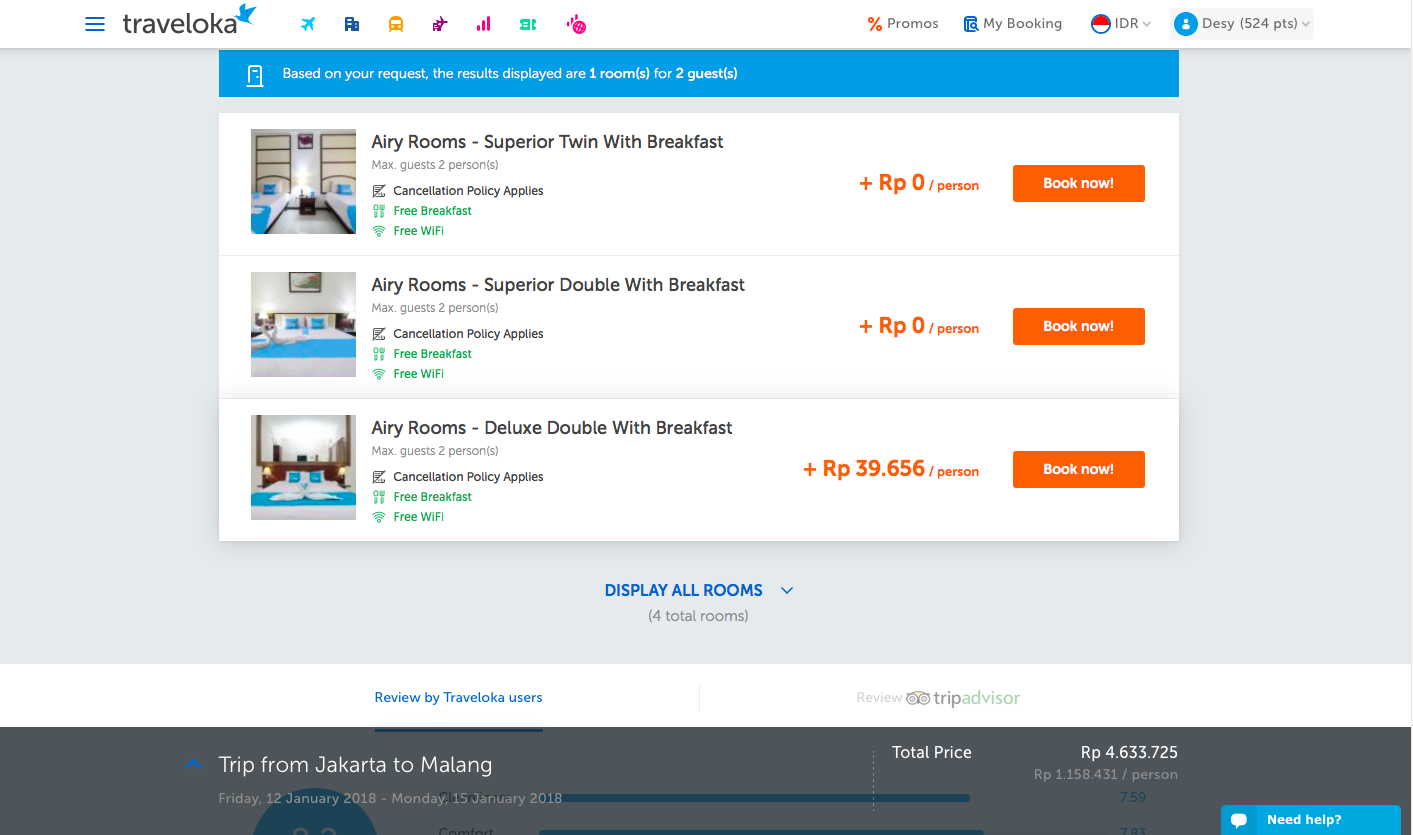Click the Rp 1.158.431 / person text
Screen dimensions: 1413x835
point(1106,775)
